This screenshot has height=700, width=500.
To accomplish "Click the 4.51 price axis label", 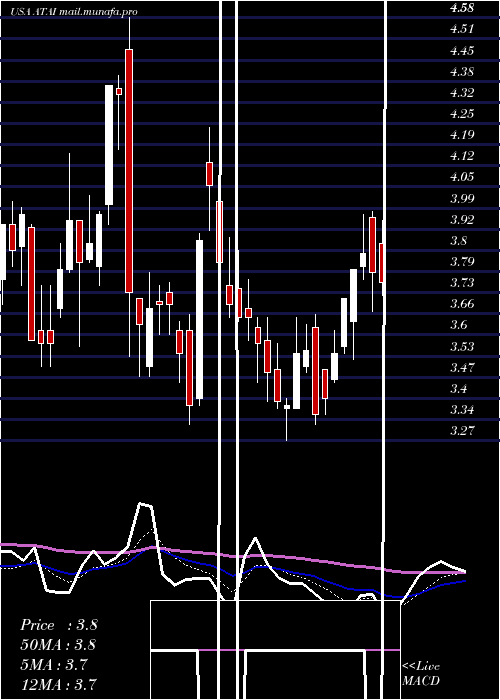I will pos(462,29).
